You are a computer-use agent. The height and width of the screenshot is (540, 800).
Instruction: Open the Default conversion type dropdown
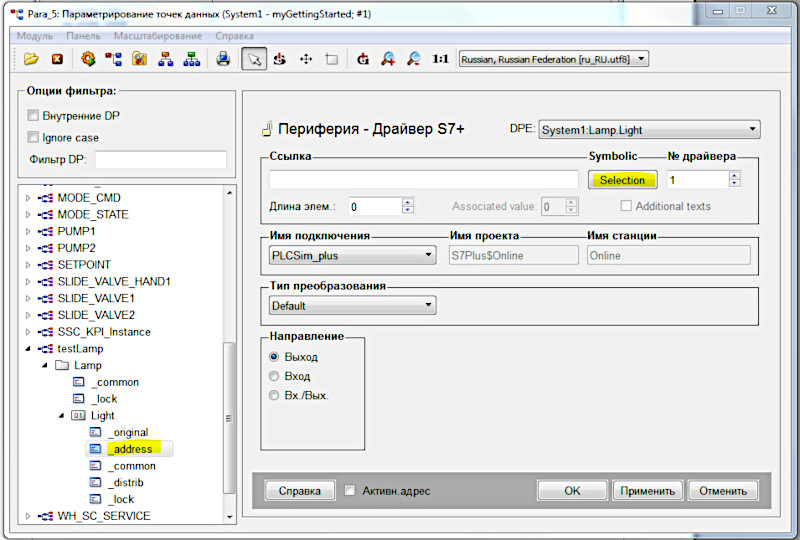pyautogui.click(x=353, y=305)
